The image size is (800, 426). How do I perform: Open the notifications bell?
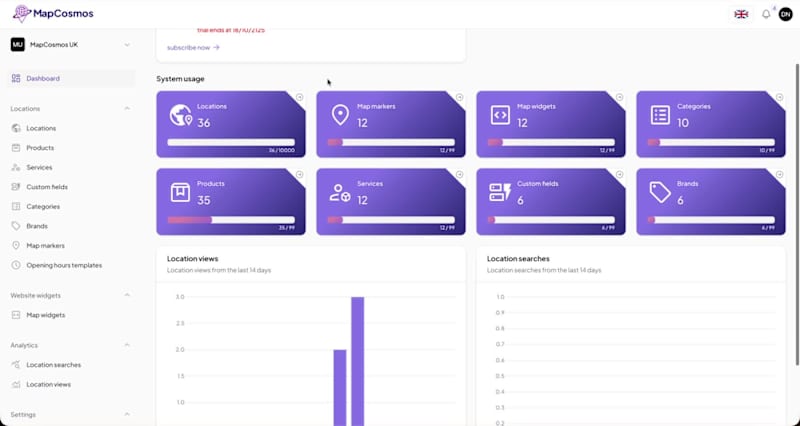[766, 14]
